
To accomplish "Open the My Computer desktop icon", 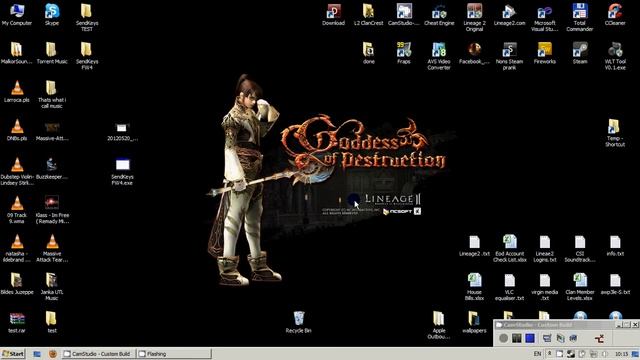I will (x=17, y=15).
